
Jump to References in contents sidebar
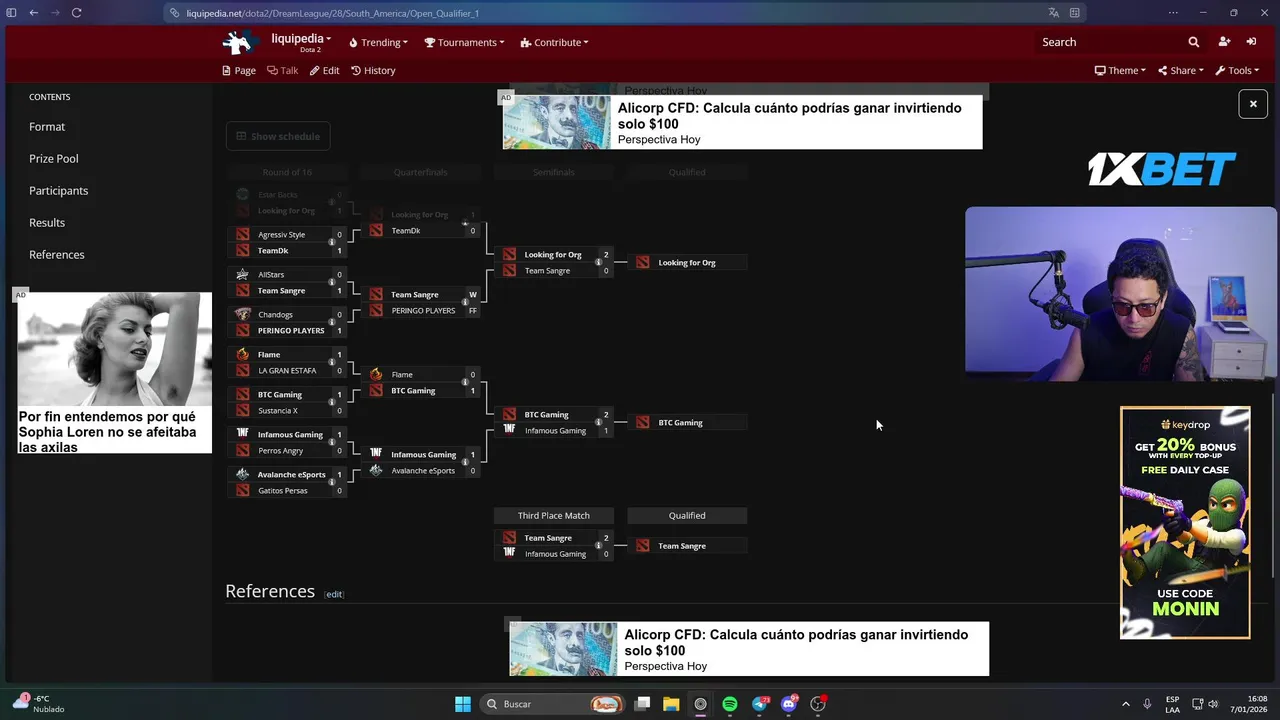click(57, 255)
